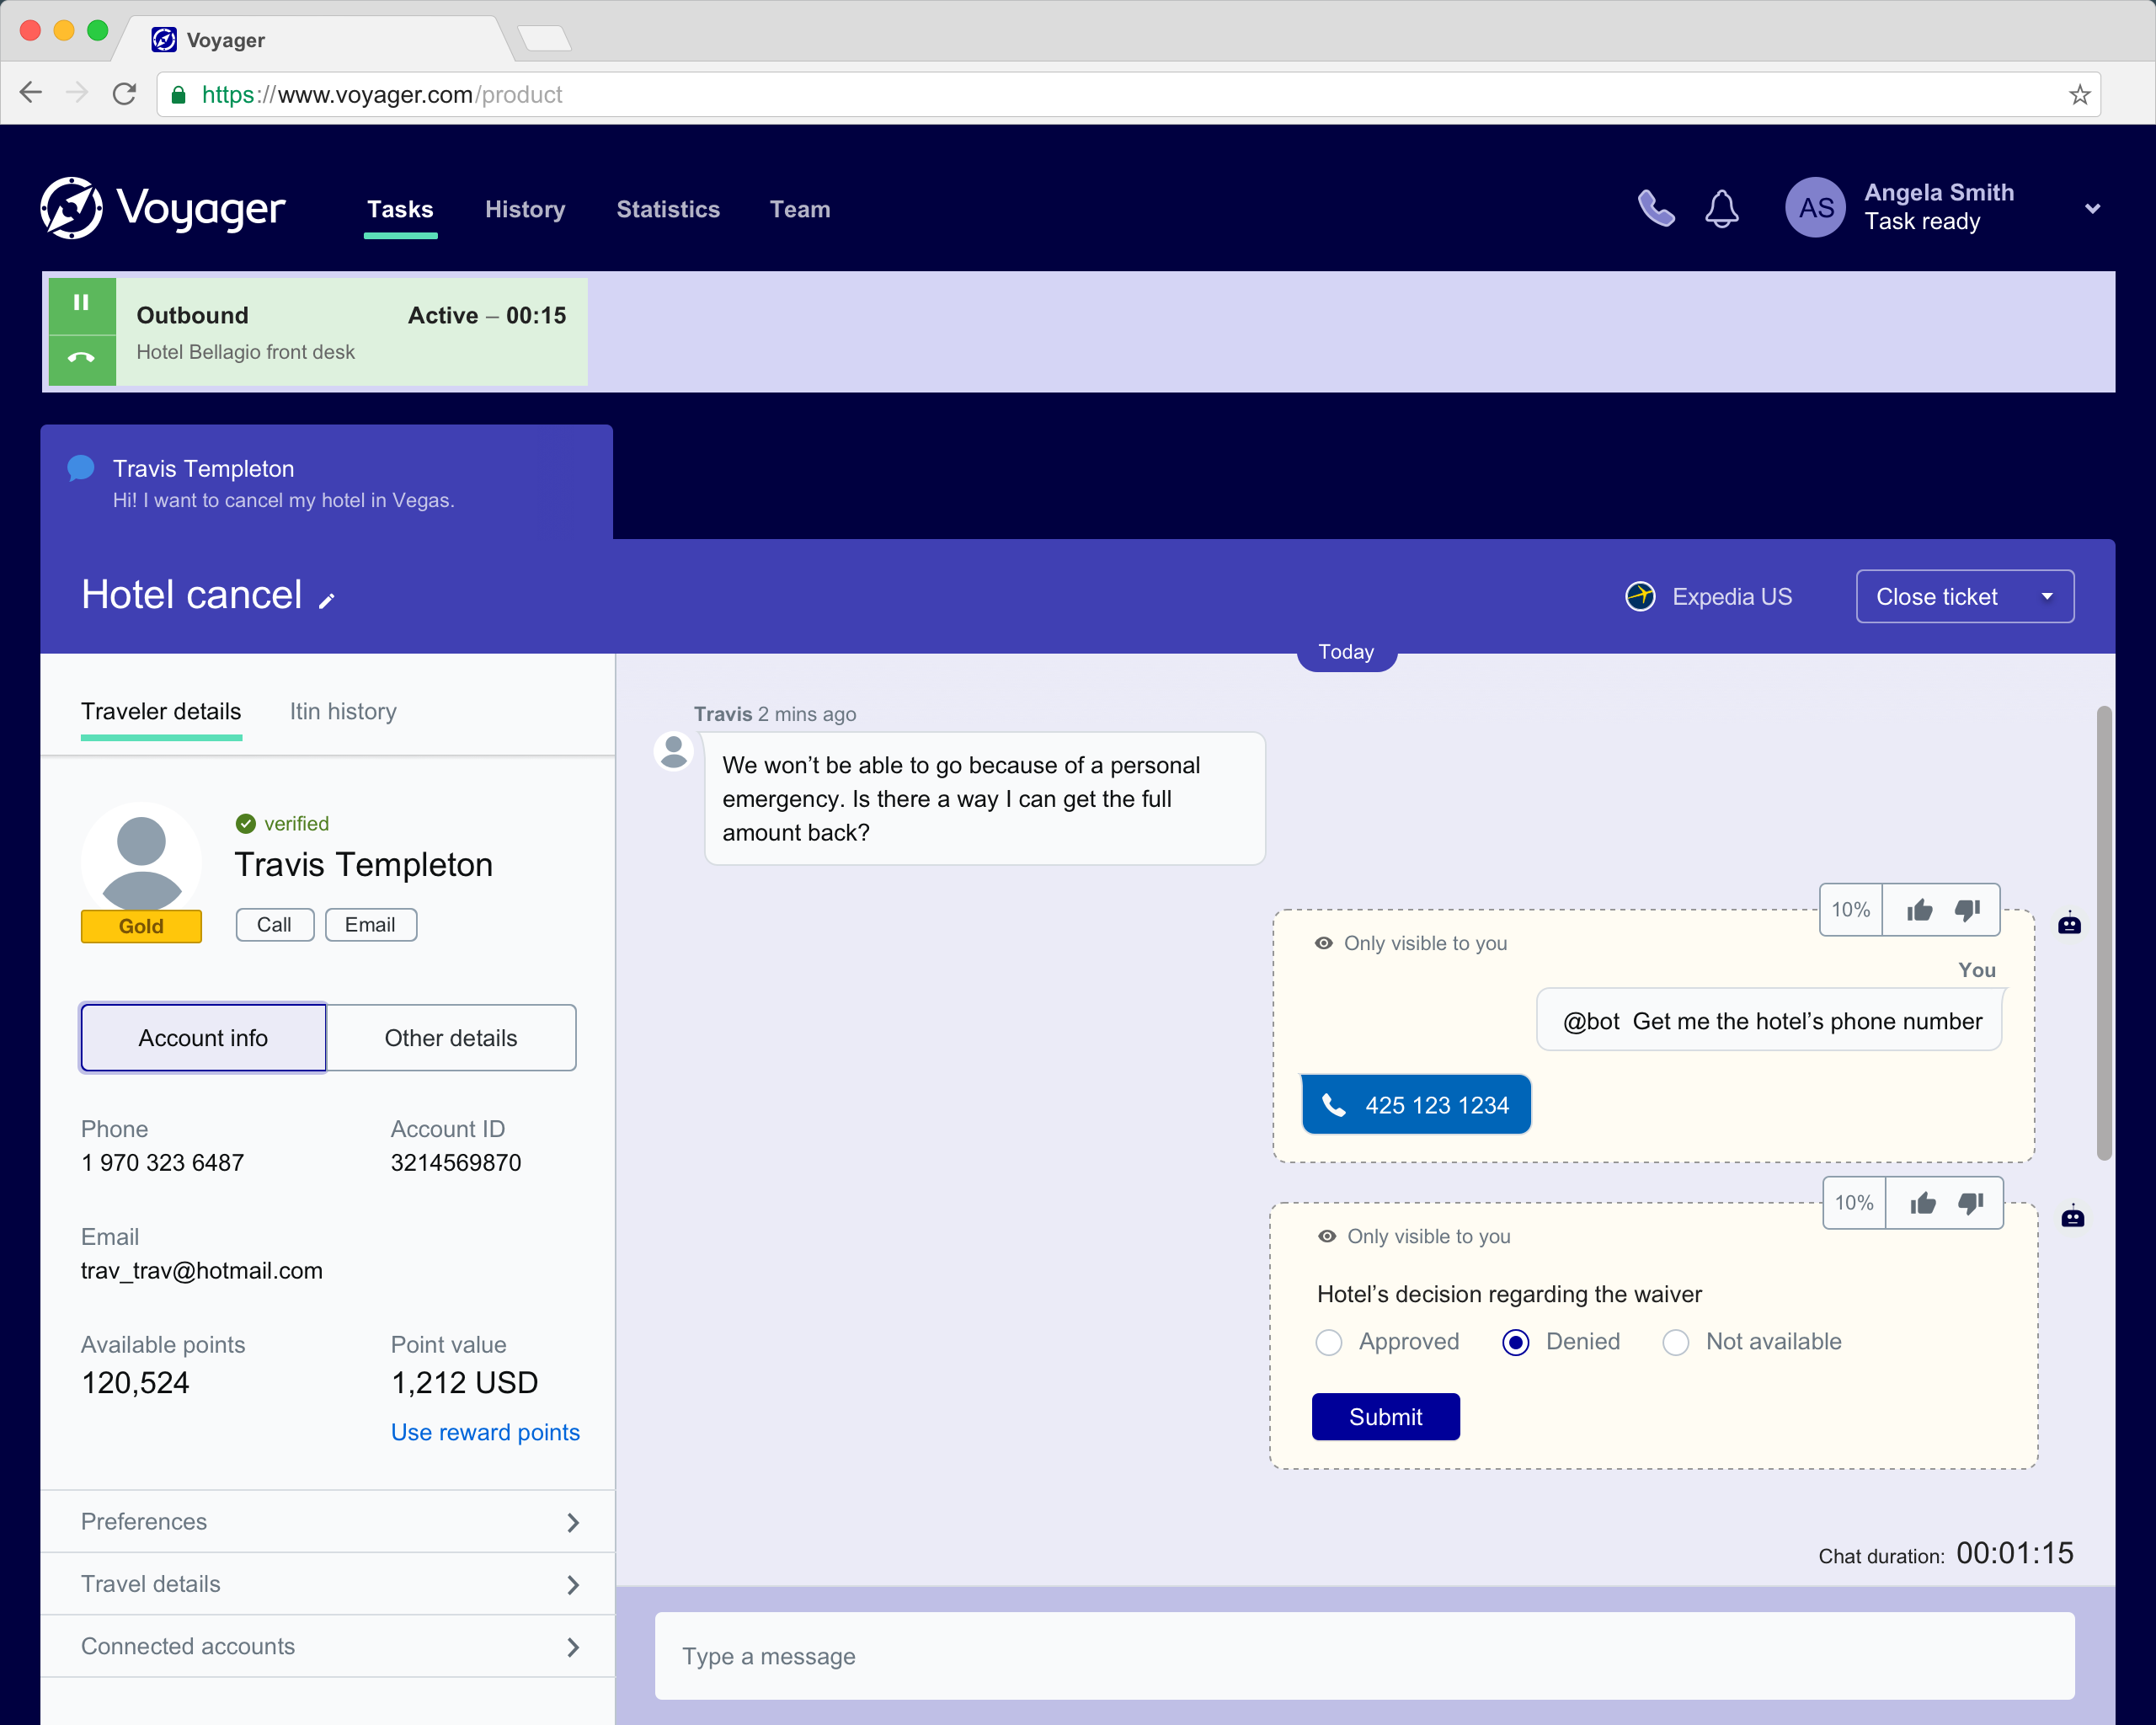This screenshot has height=1725, width=2156.
Task: Open the notifications bell
Action: (x=1721, y=209)
